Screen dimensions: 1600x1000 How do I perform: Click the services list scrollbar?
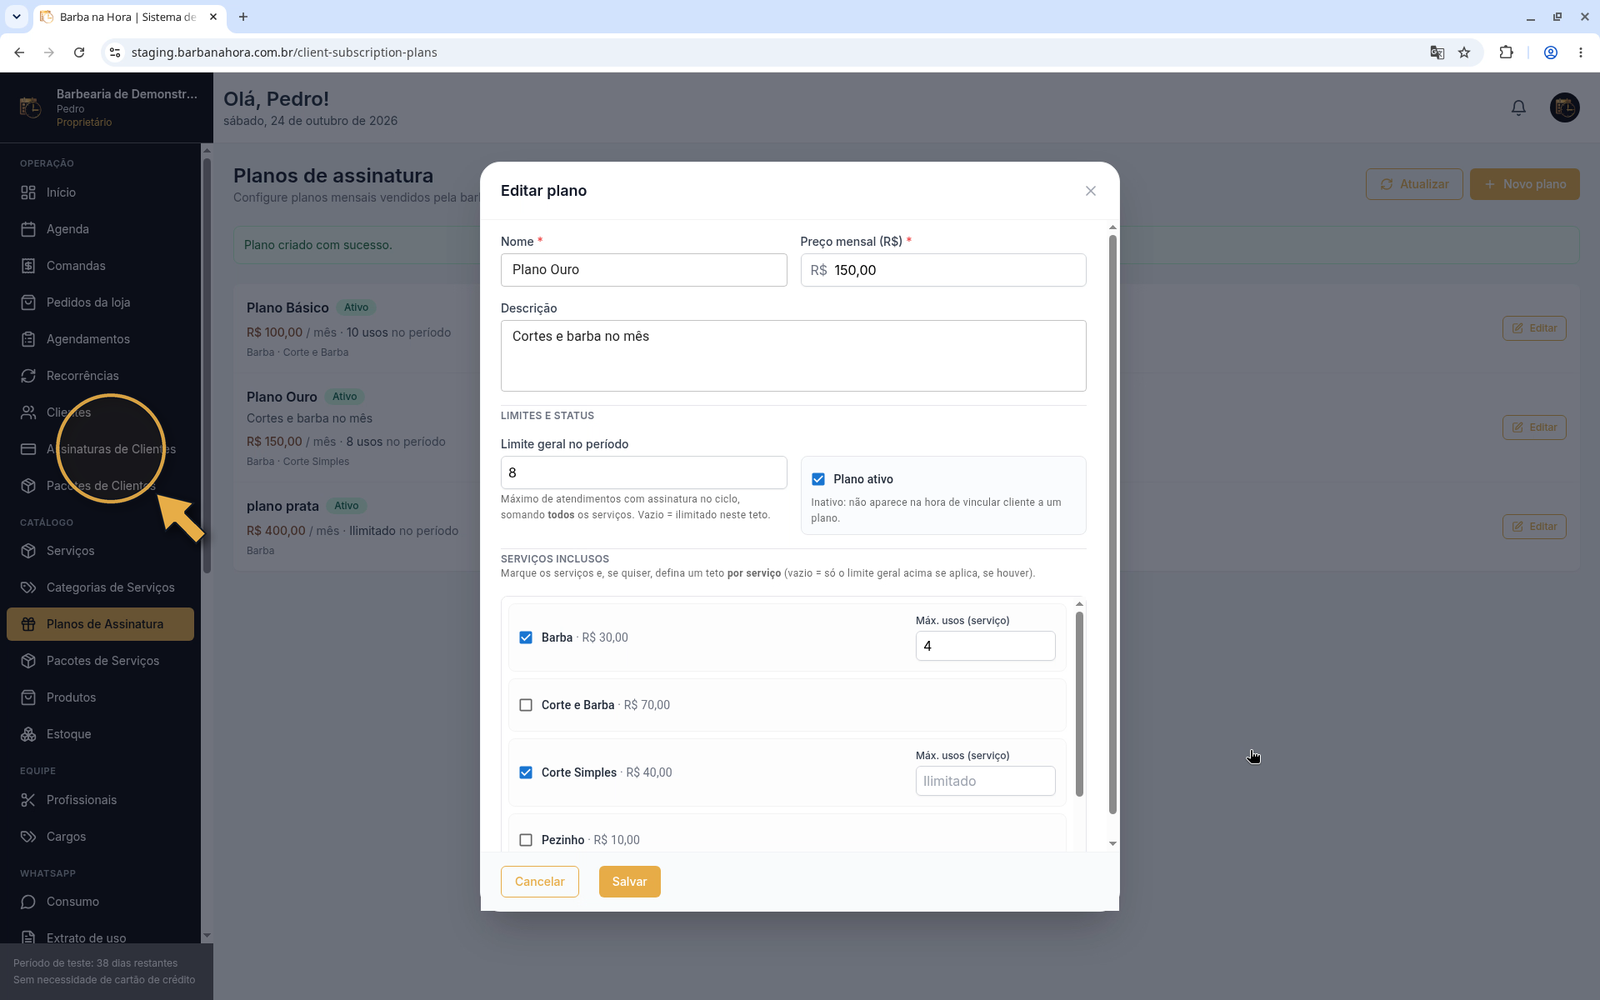coord(1079,704)
